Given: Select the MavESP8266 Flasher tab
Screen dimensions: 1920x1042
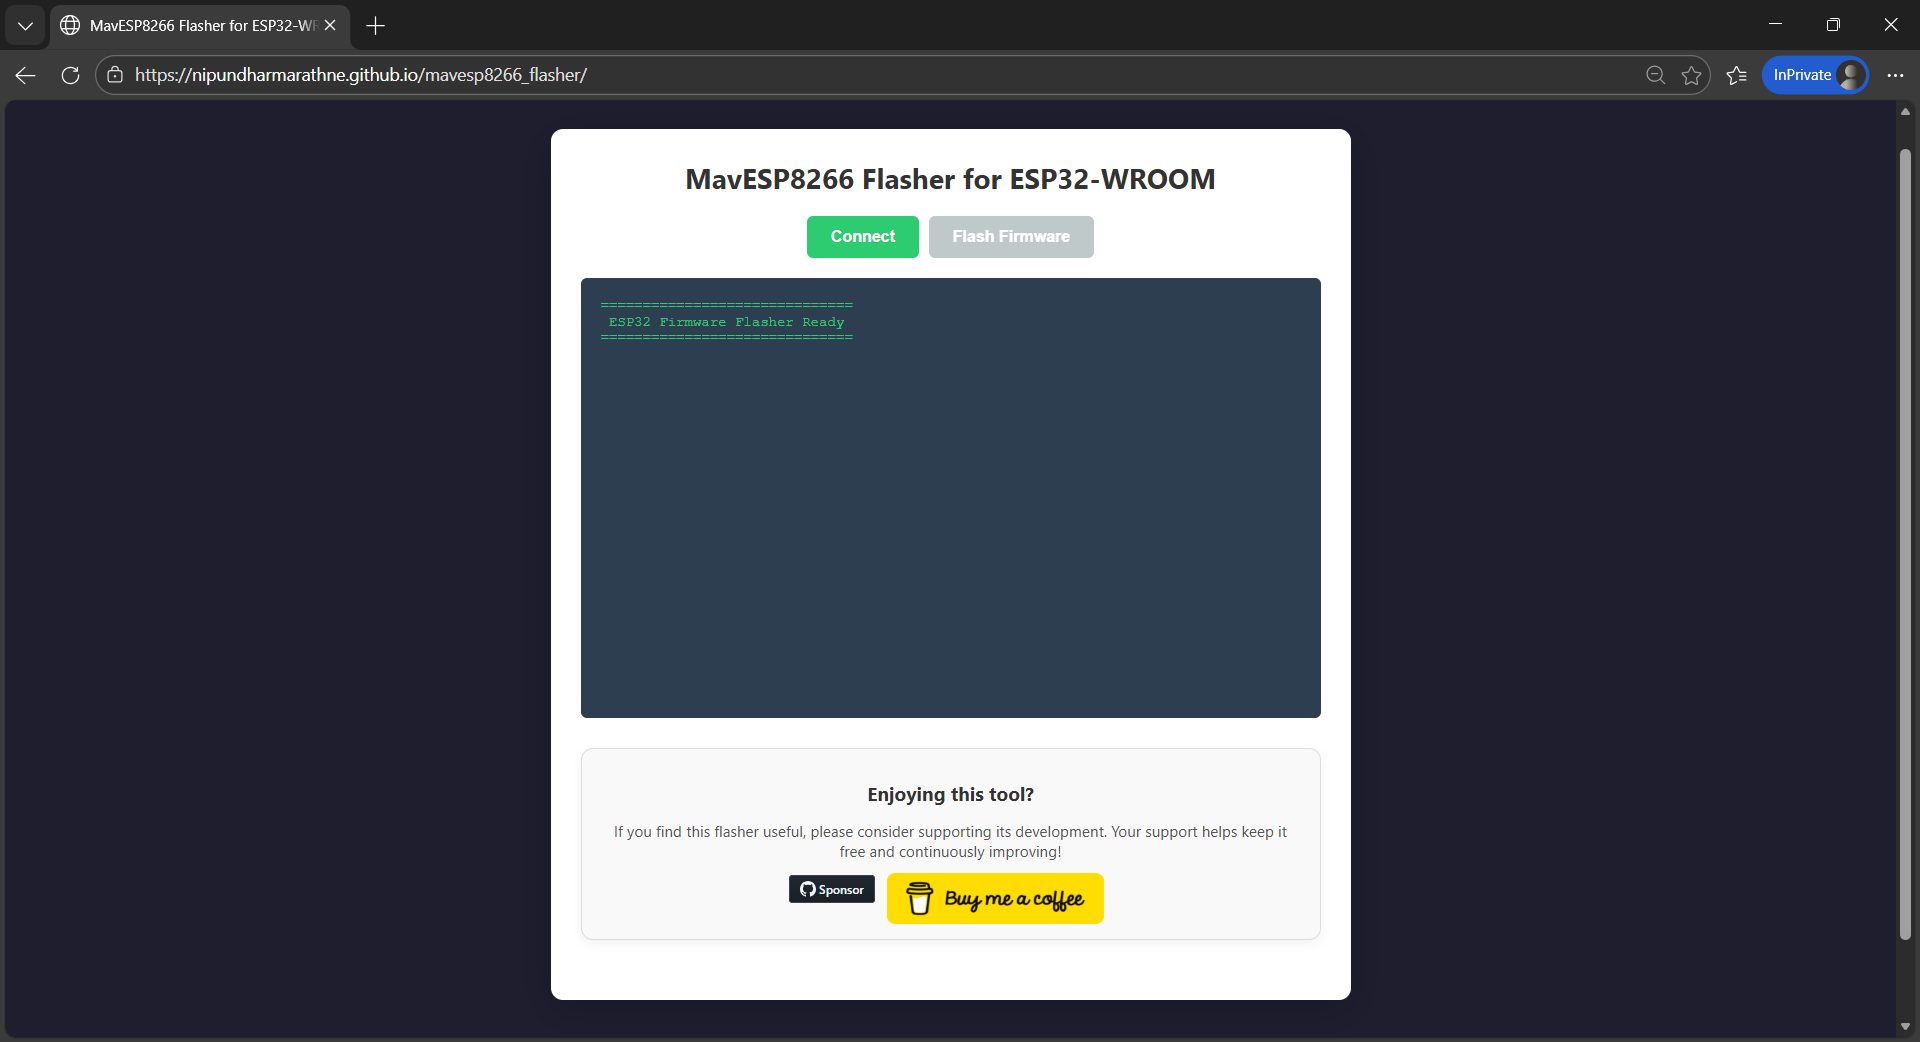Looking at the screenshot, I should pos(200,26).
